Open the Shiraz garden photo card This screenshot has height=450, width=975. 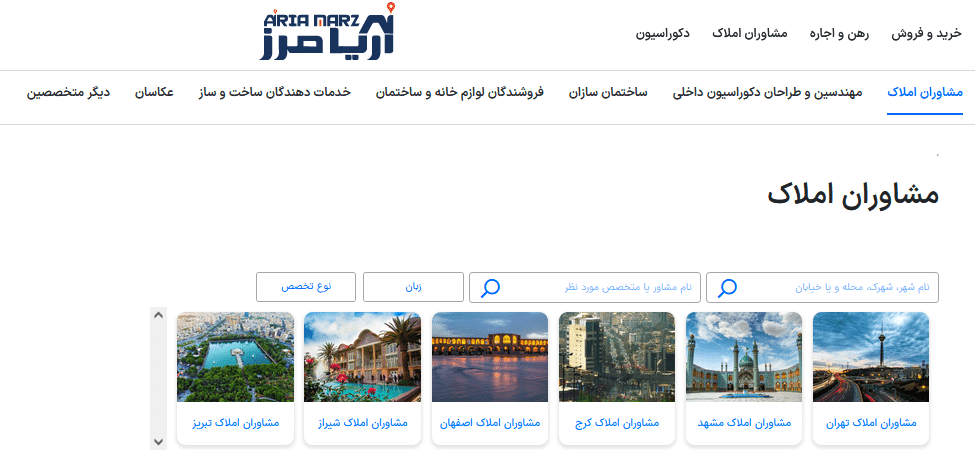[x=363, y=357]
